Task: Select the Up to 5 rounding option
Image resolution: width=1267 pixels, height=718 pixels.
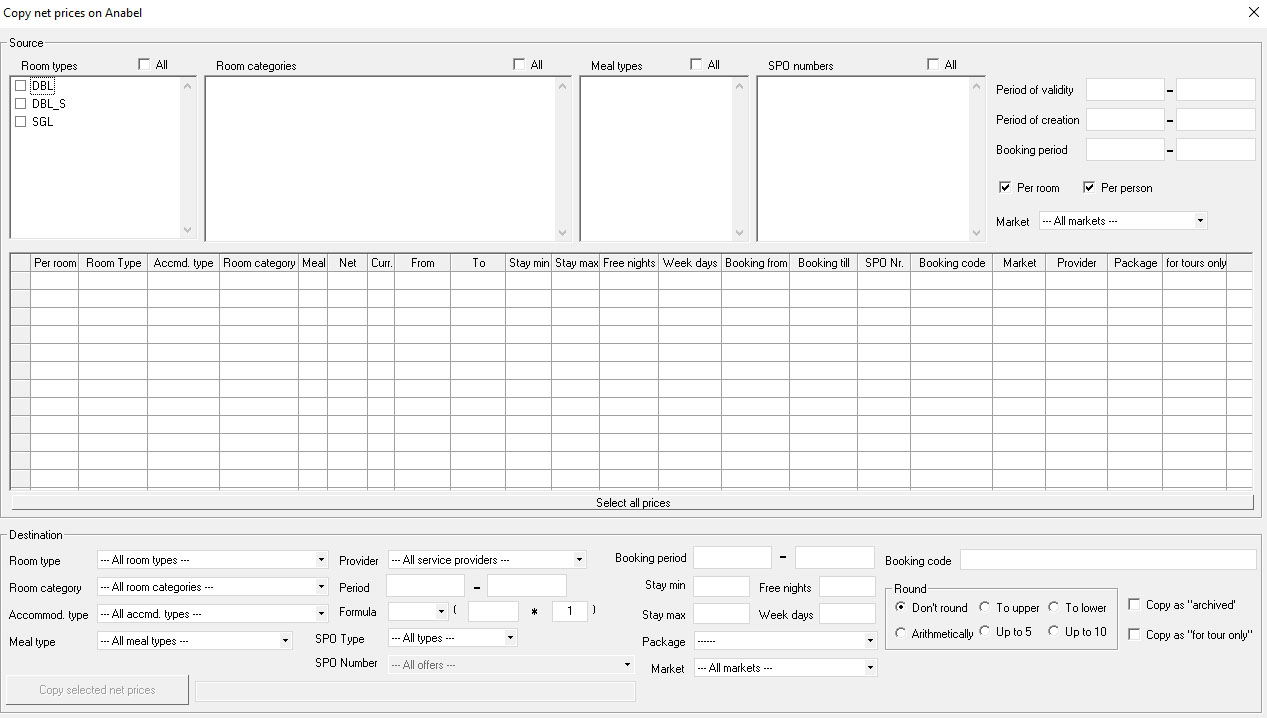Action: click(985, 631)
